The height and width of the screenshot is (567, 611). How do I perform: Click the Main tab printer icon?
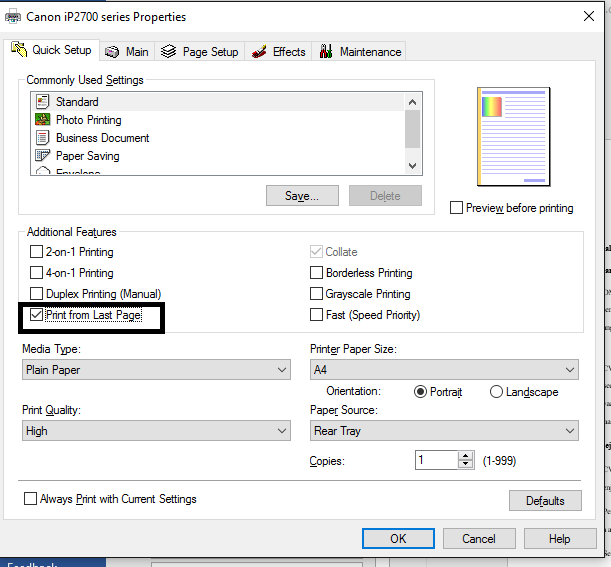(x=112, y=52)
